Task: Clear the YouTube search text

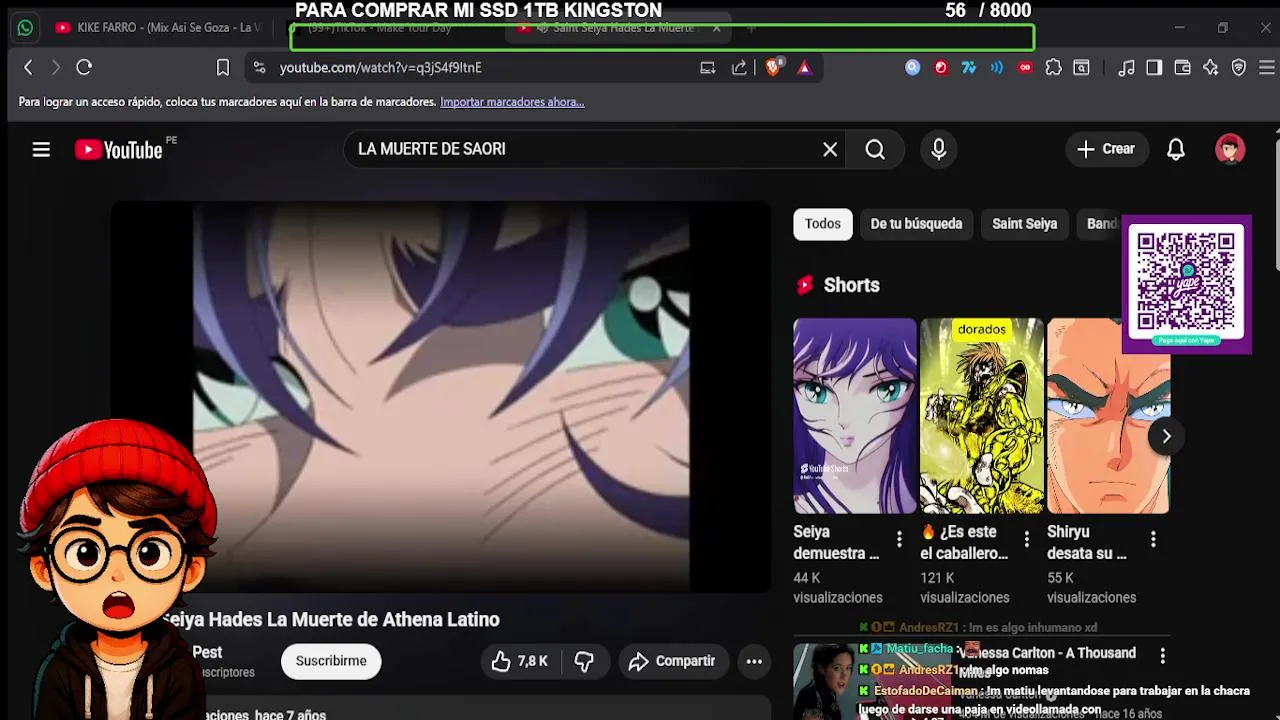Action: [830, 149]
